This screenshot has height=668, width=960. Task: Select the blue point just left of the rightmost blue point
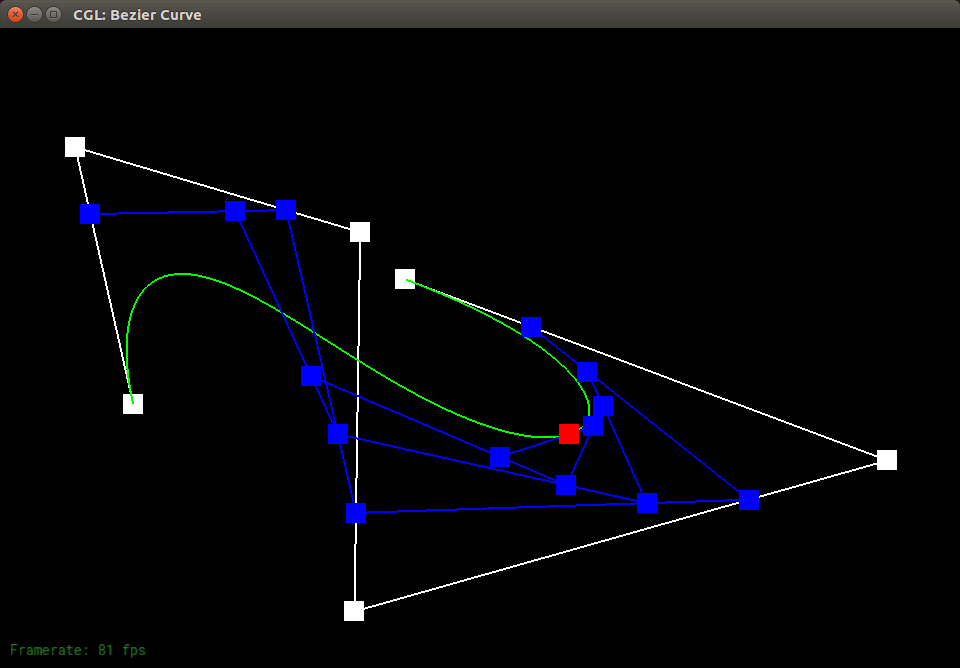(647, 503)
